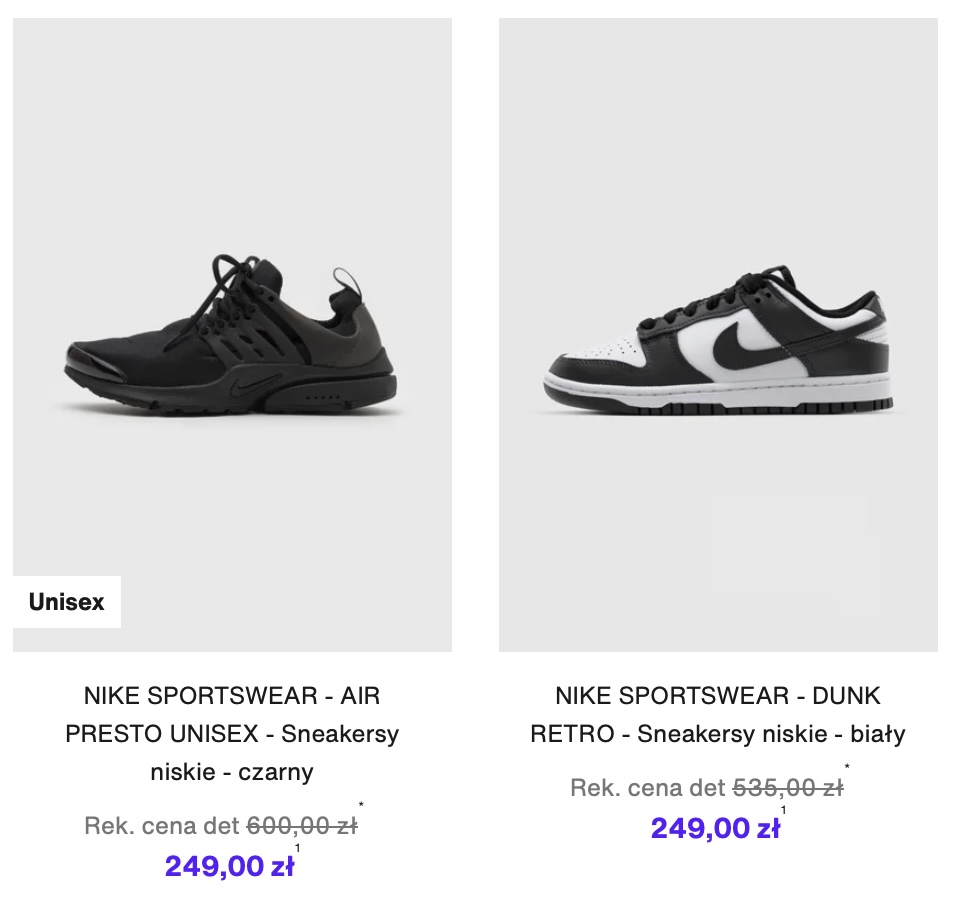Click the Unisex badge on Air Presto
This screenshot has height=912, width=956.
pyautogui.click(x=67, y=602)
